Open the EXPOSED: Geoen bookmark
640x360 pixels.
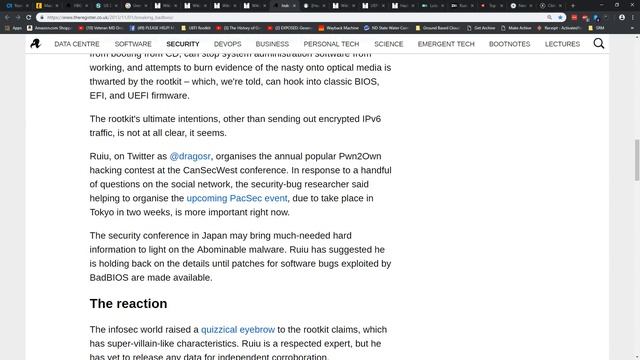tap(289, 28)
